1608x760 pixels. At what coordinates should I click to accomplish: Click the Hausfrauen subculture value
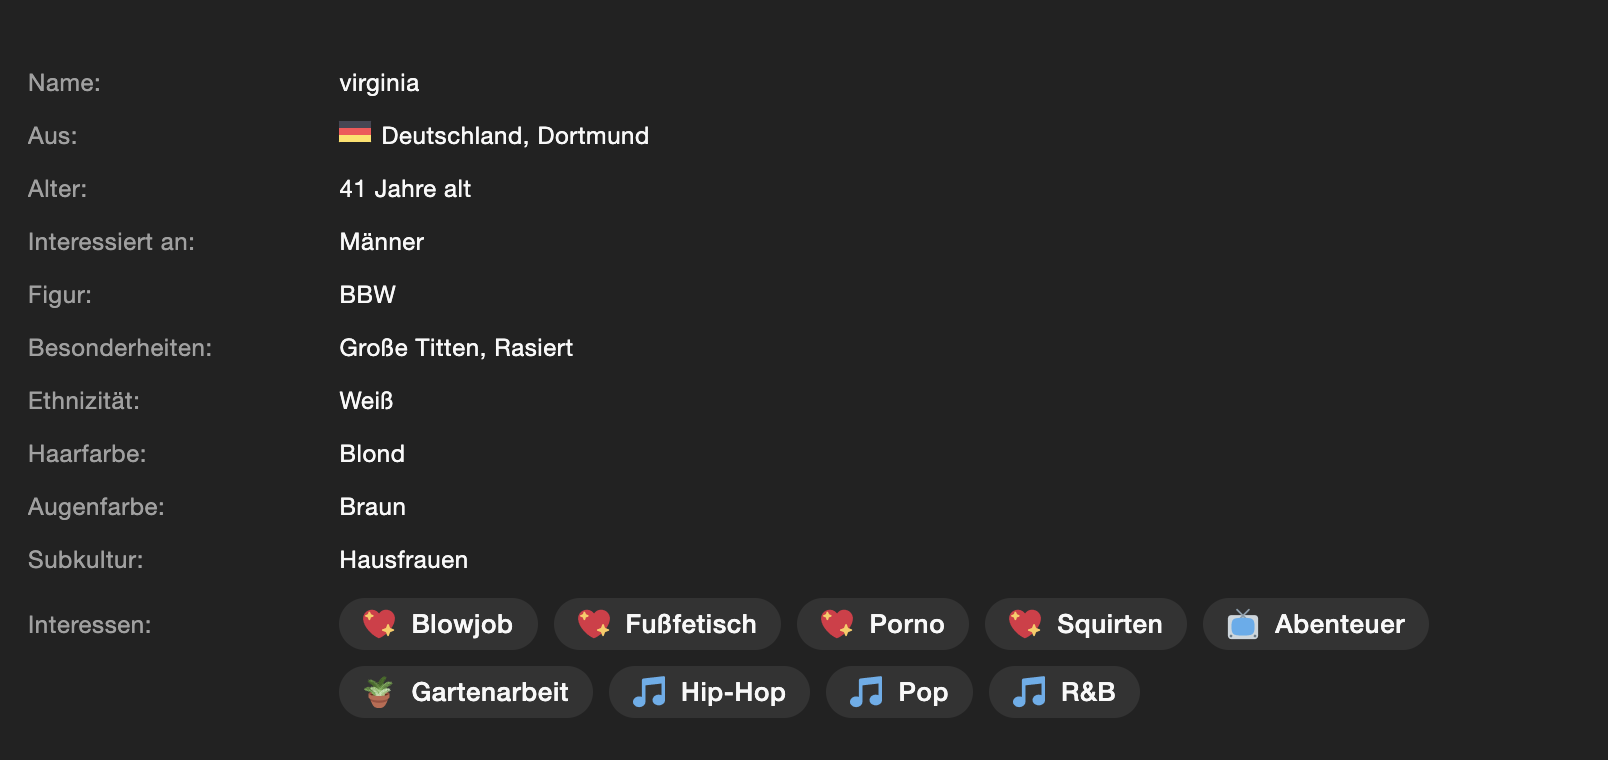pyautogui.click(x=404, y=560)
